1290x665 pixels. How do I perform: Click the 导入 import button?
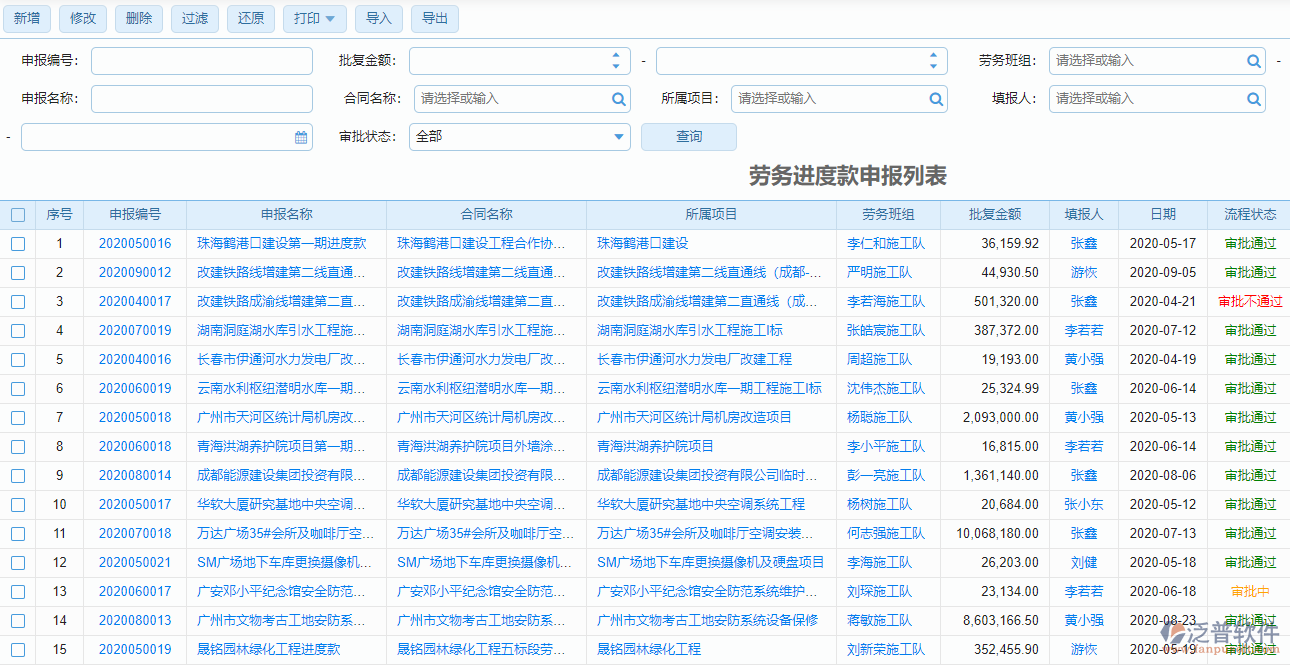coord(378,18)
